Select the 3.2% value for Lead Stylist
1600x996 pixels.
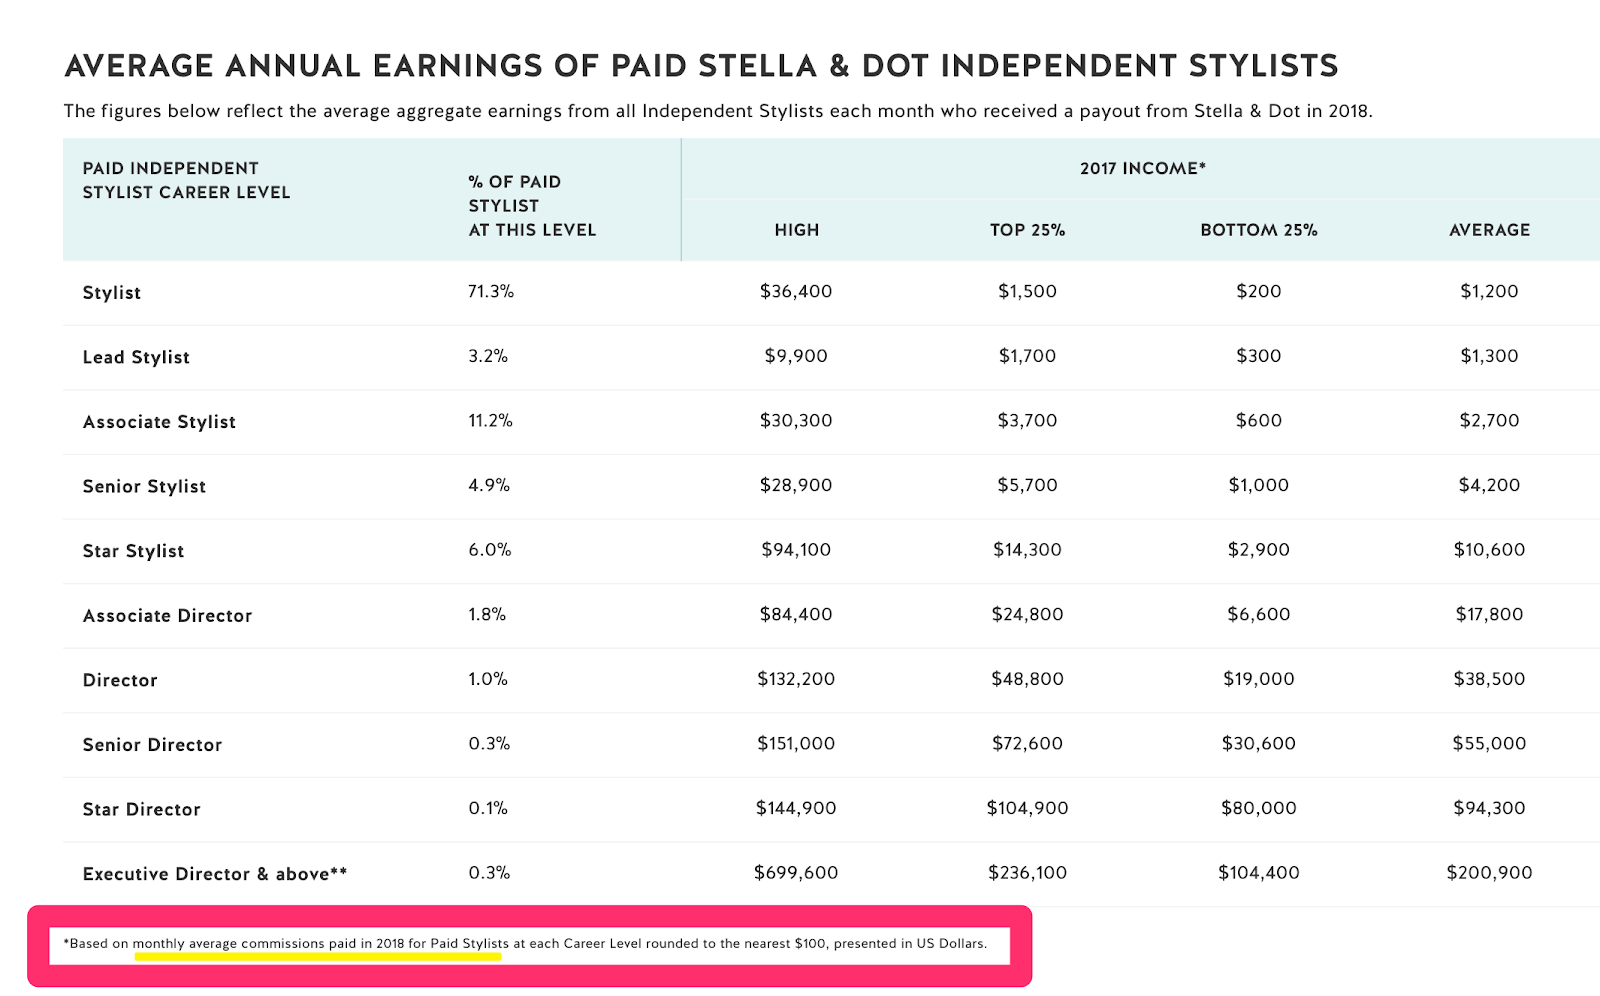488,356
